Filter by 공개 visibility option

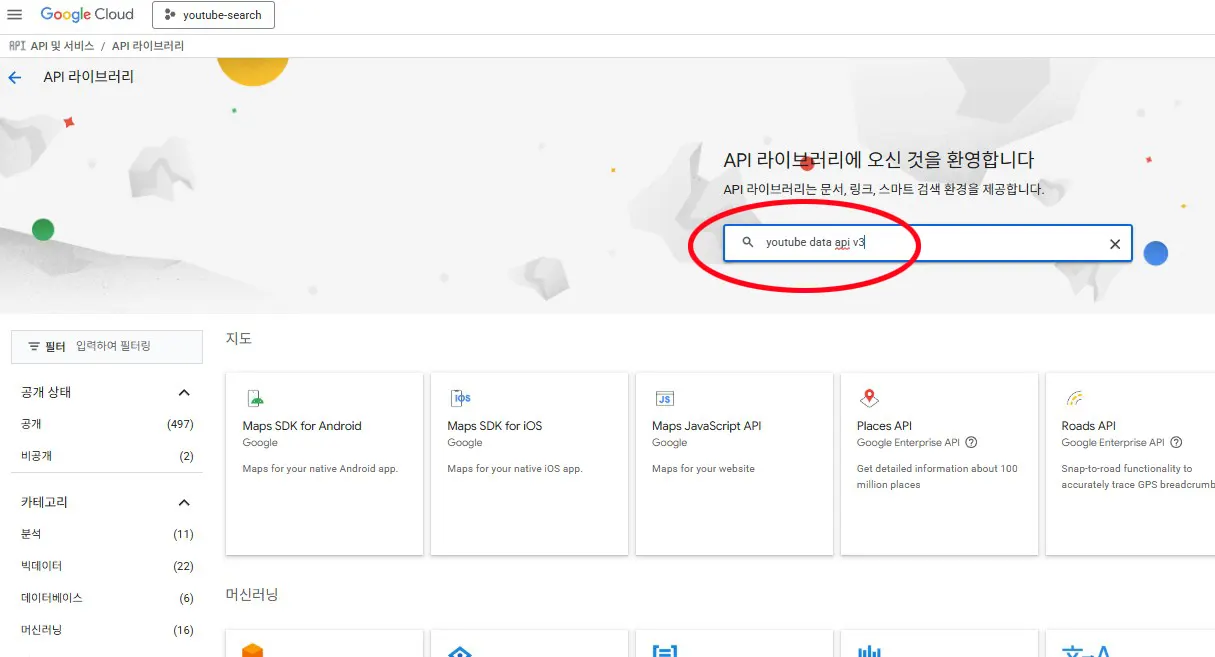32,424
